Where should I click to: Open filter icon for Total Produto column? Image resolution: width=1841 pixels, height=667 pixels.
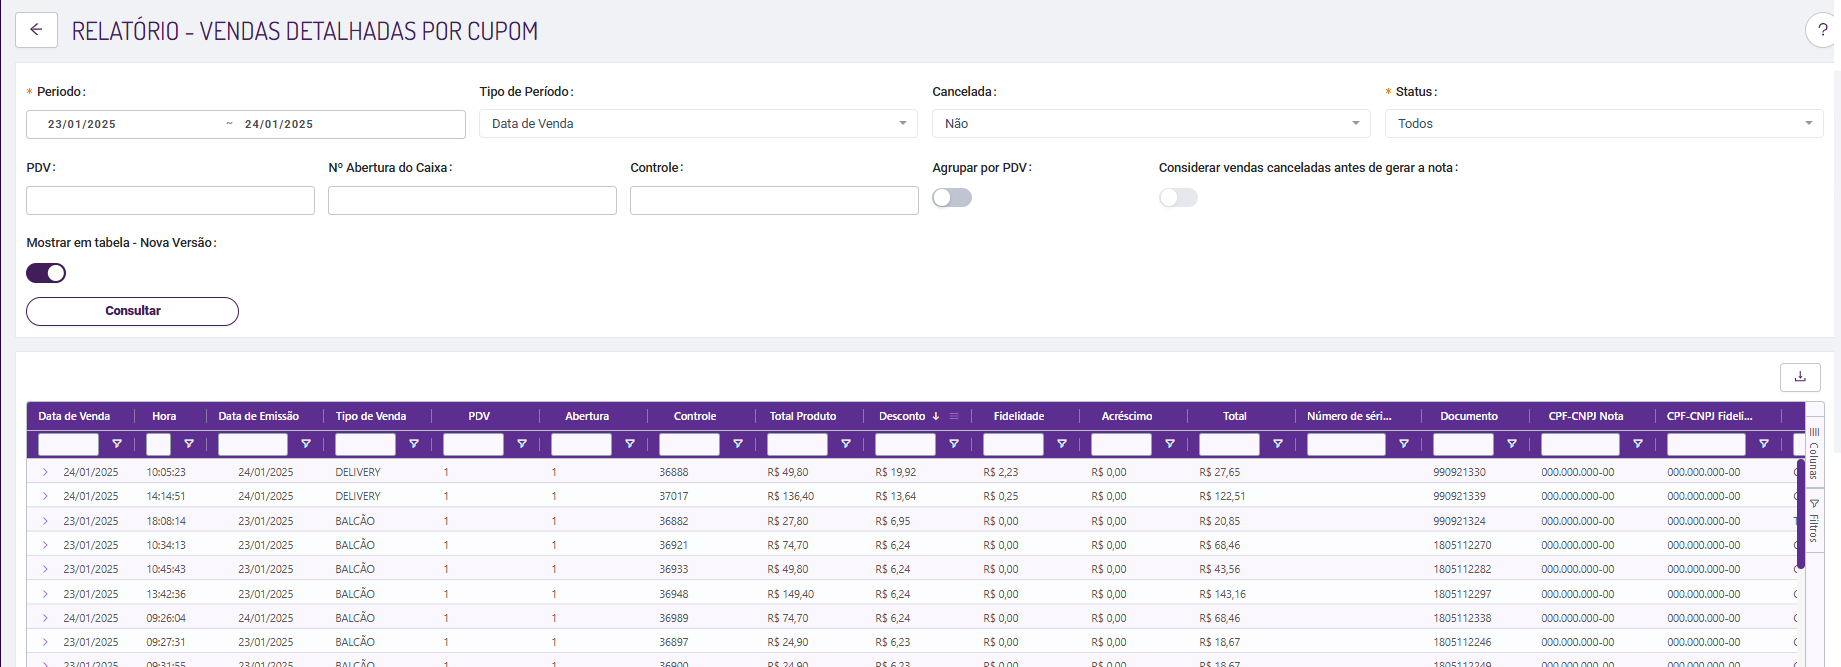click(846, 444)
